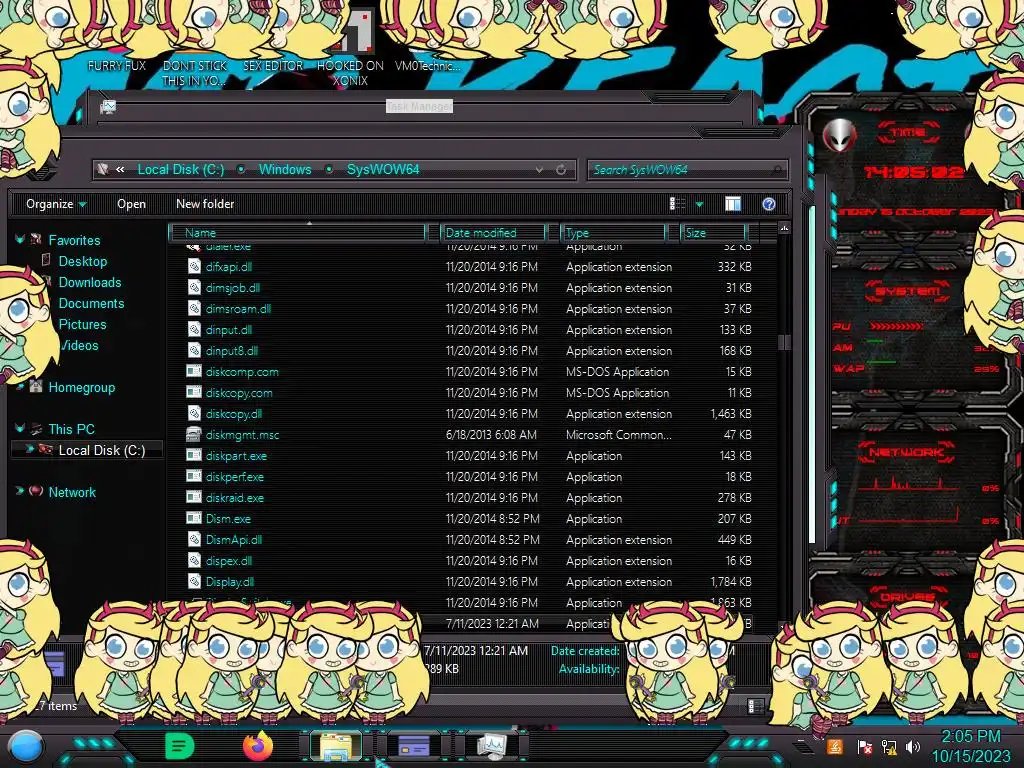Refresh the SysWOW64 folder

click(x=561, y=170)
